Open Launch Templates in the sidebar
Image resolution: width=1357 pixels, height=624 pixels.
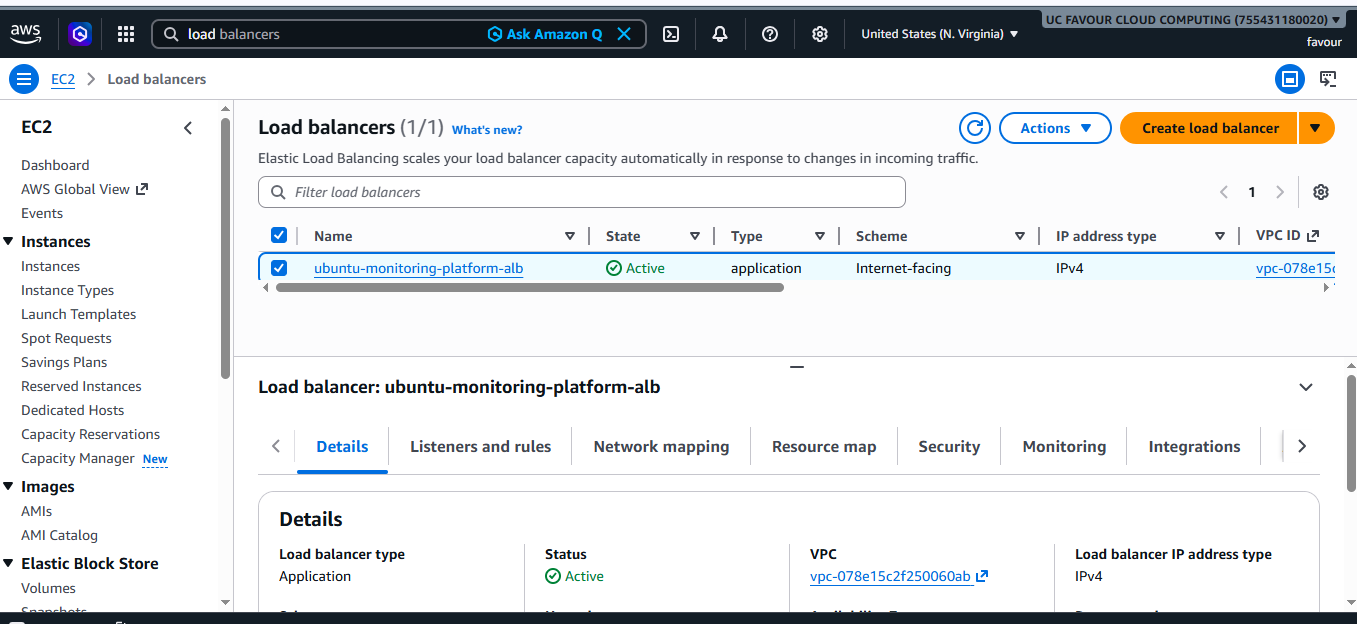(x=78, y=314)
